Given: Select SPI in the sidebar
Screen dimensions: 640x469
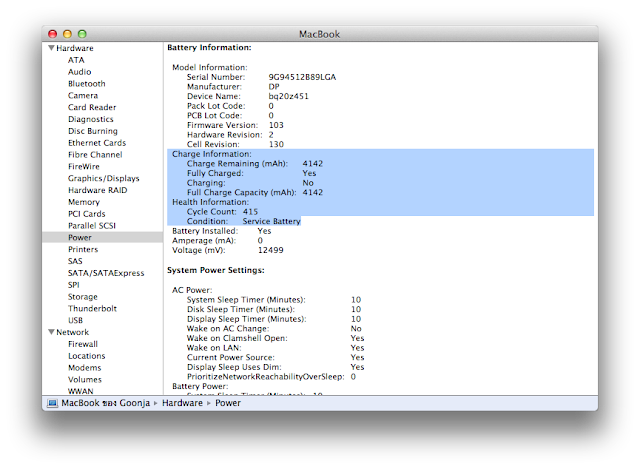Looking at the screenshot, I should pyautogui.click(x=73, y=285).
